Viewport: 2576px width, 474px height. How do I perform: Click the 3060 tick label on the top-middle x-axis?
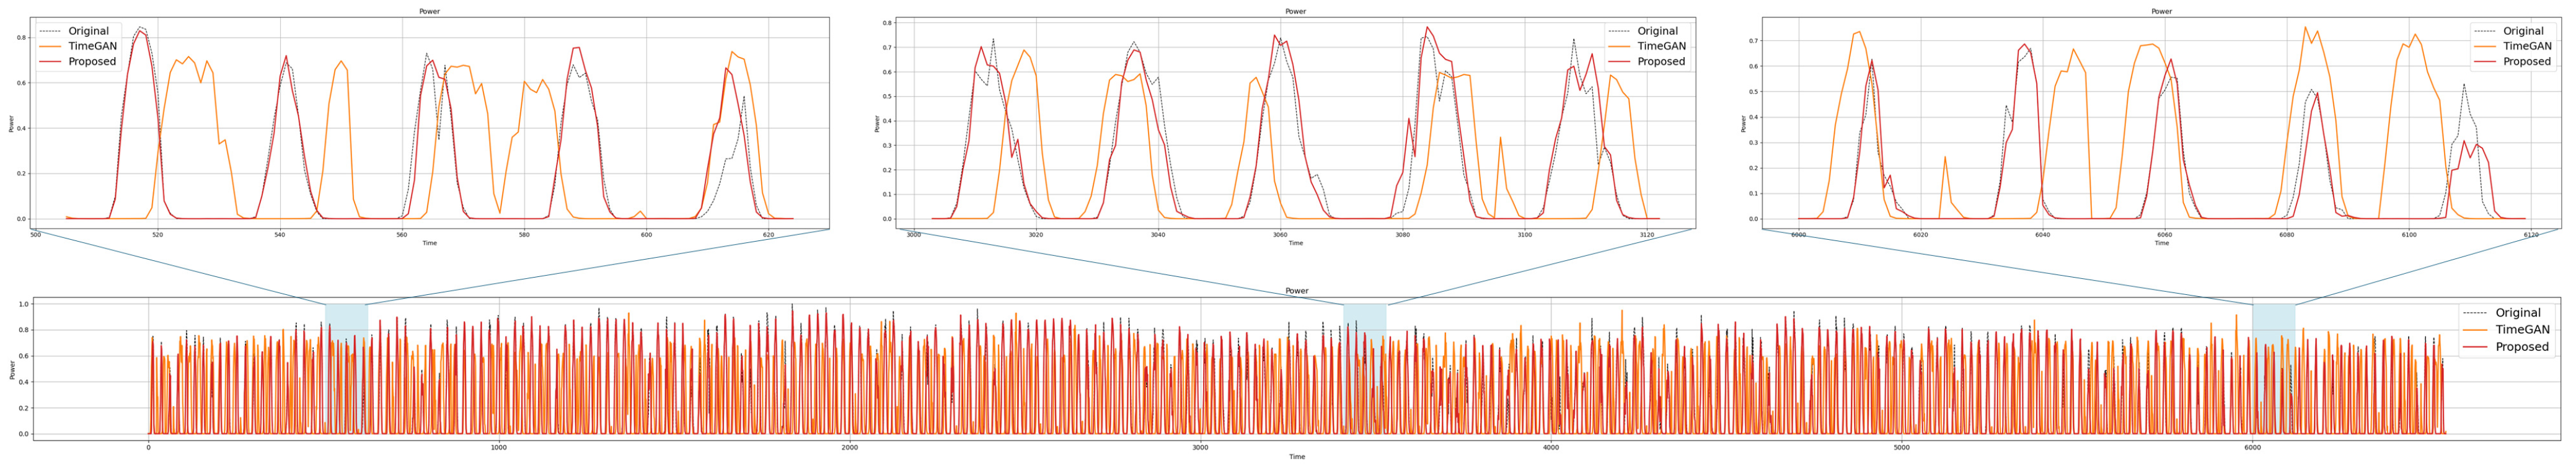tap(1280, 235)
